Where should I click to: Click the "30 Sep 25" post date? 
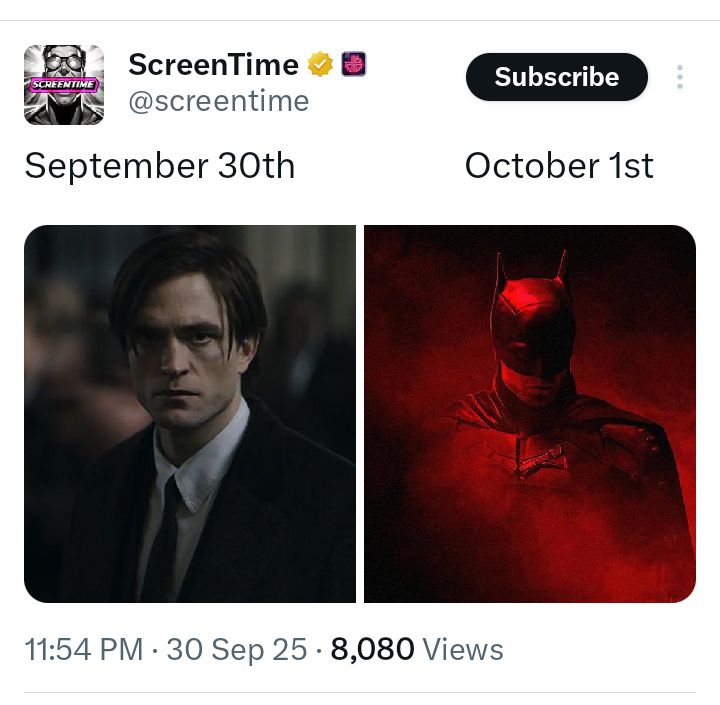click(x=236, y=650)
